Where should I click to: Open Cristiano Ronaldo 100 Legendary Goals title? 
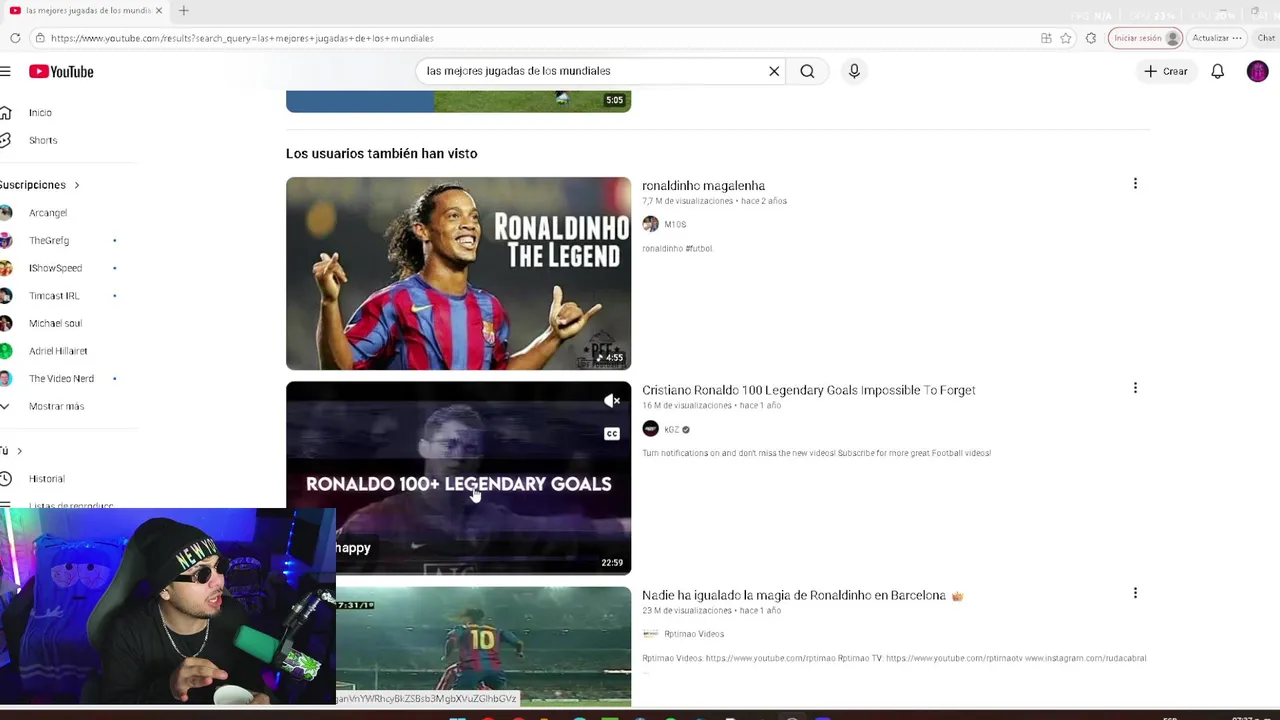(808, 390)
